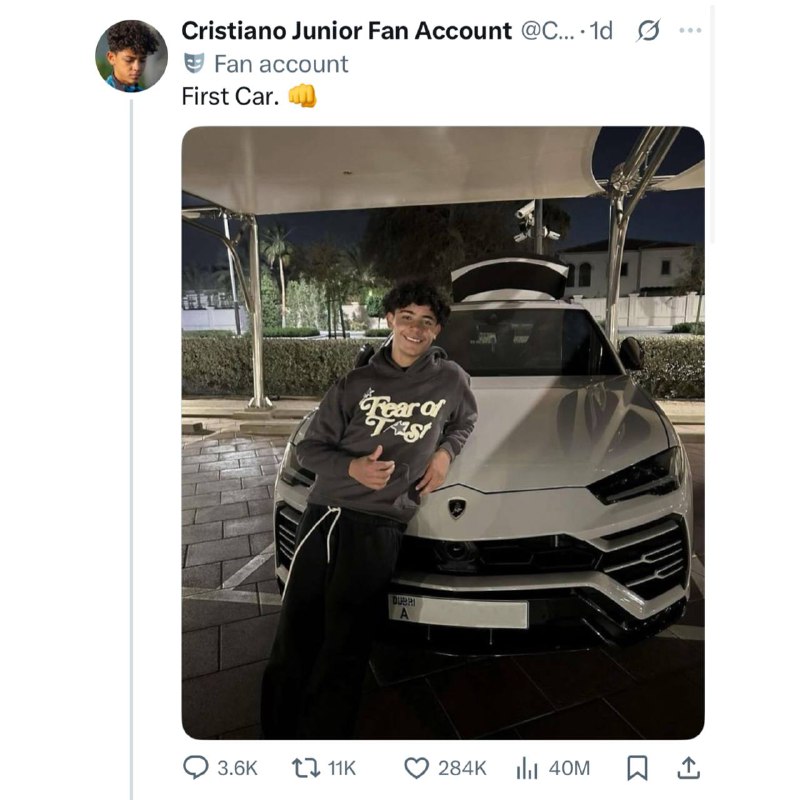Click the mask icon beside Fan account
The width and height of the screenshot is (800, 800).
pos(194,63)
